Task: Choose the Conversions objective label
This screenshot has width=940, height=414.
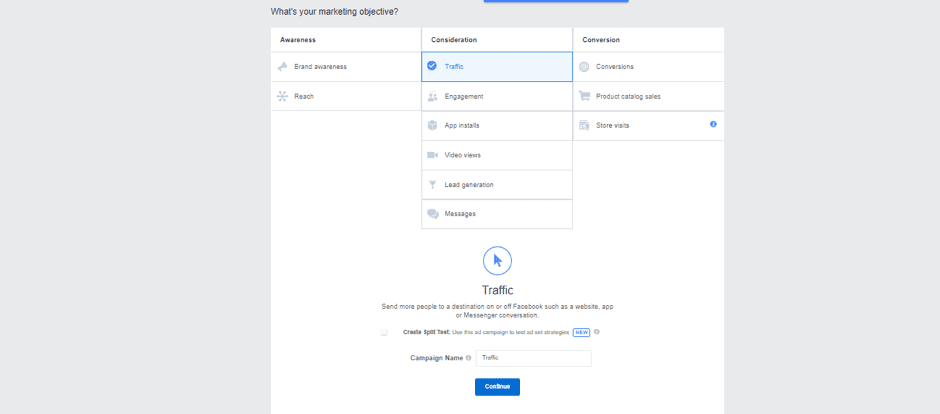Action: (x=615, y=67)
